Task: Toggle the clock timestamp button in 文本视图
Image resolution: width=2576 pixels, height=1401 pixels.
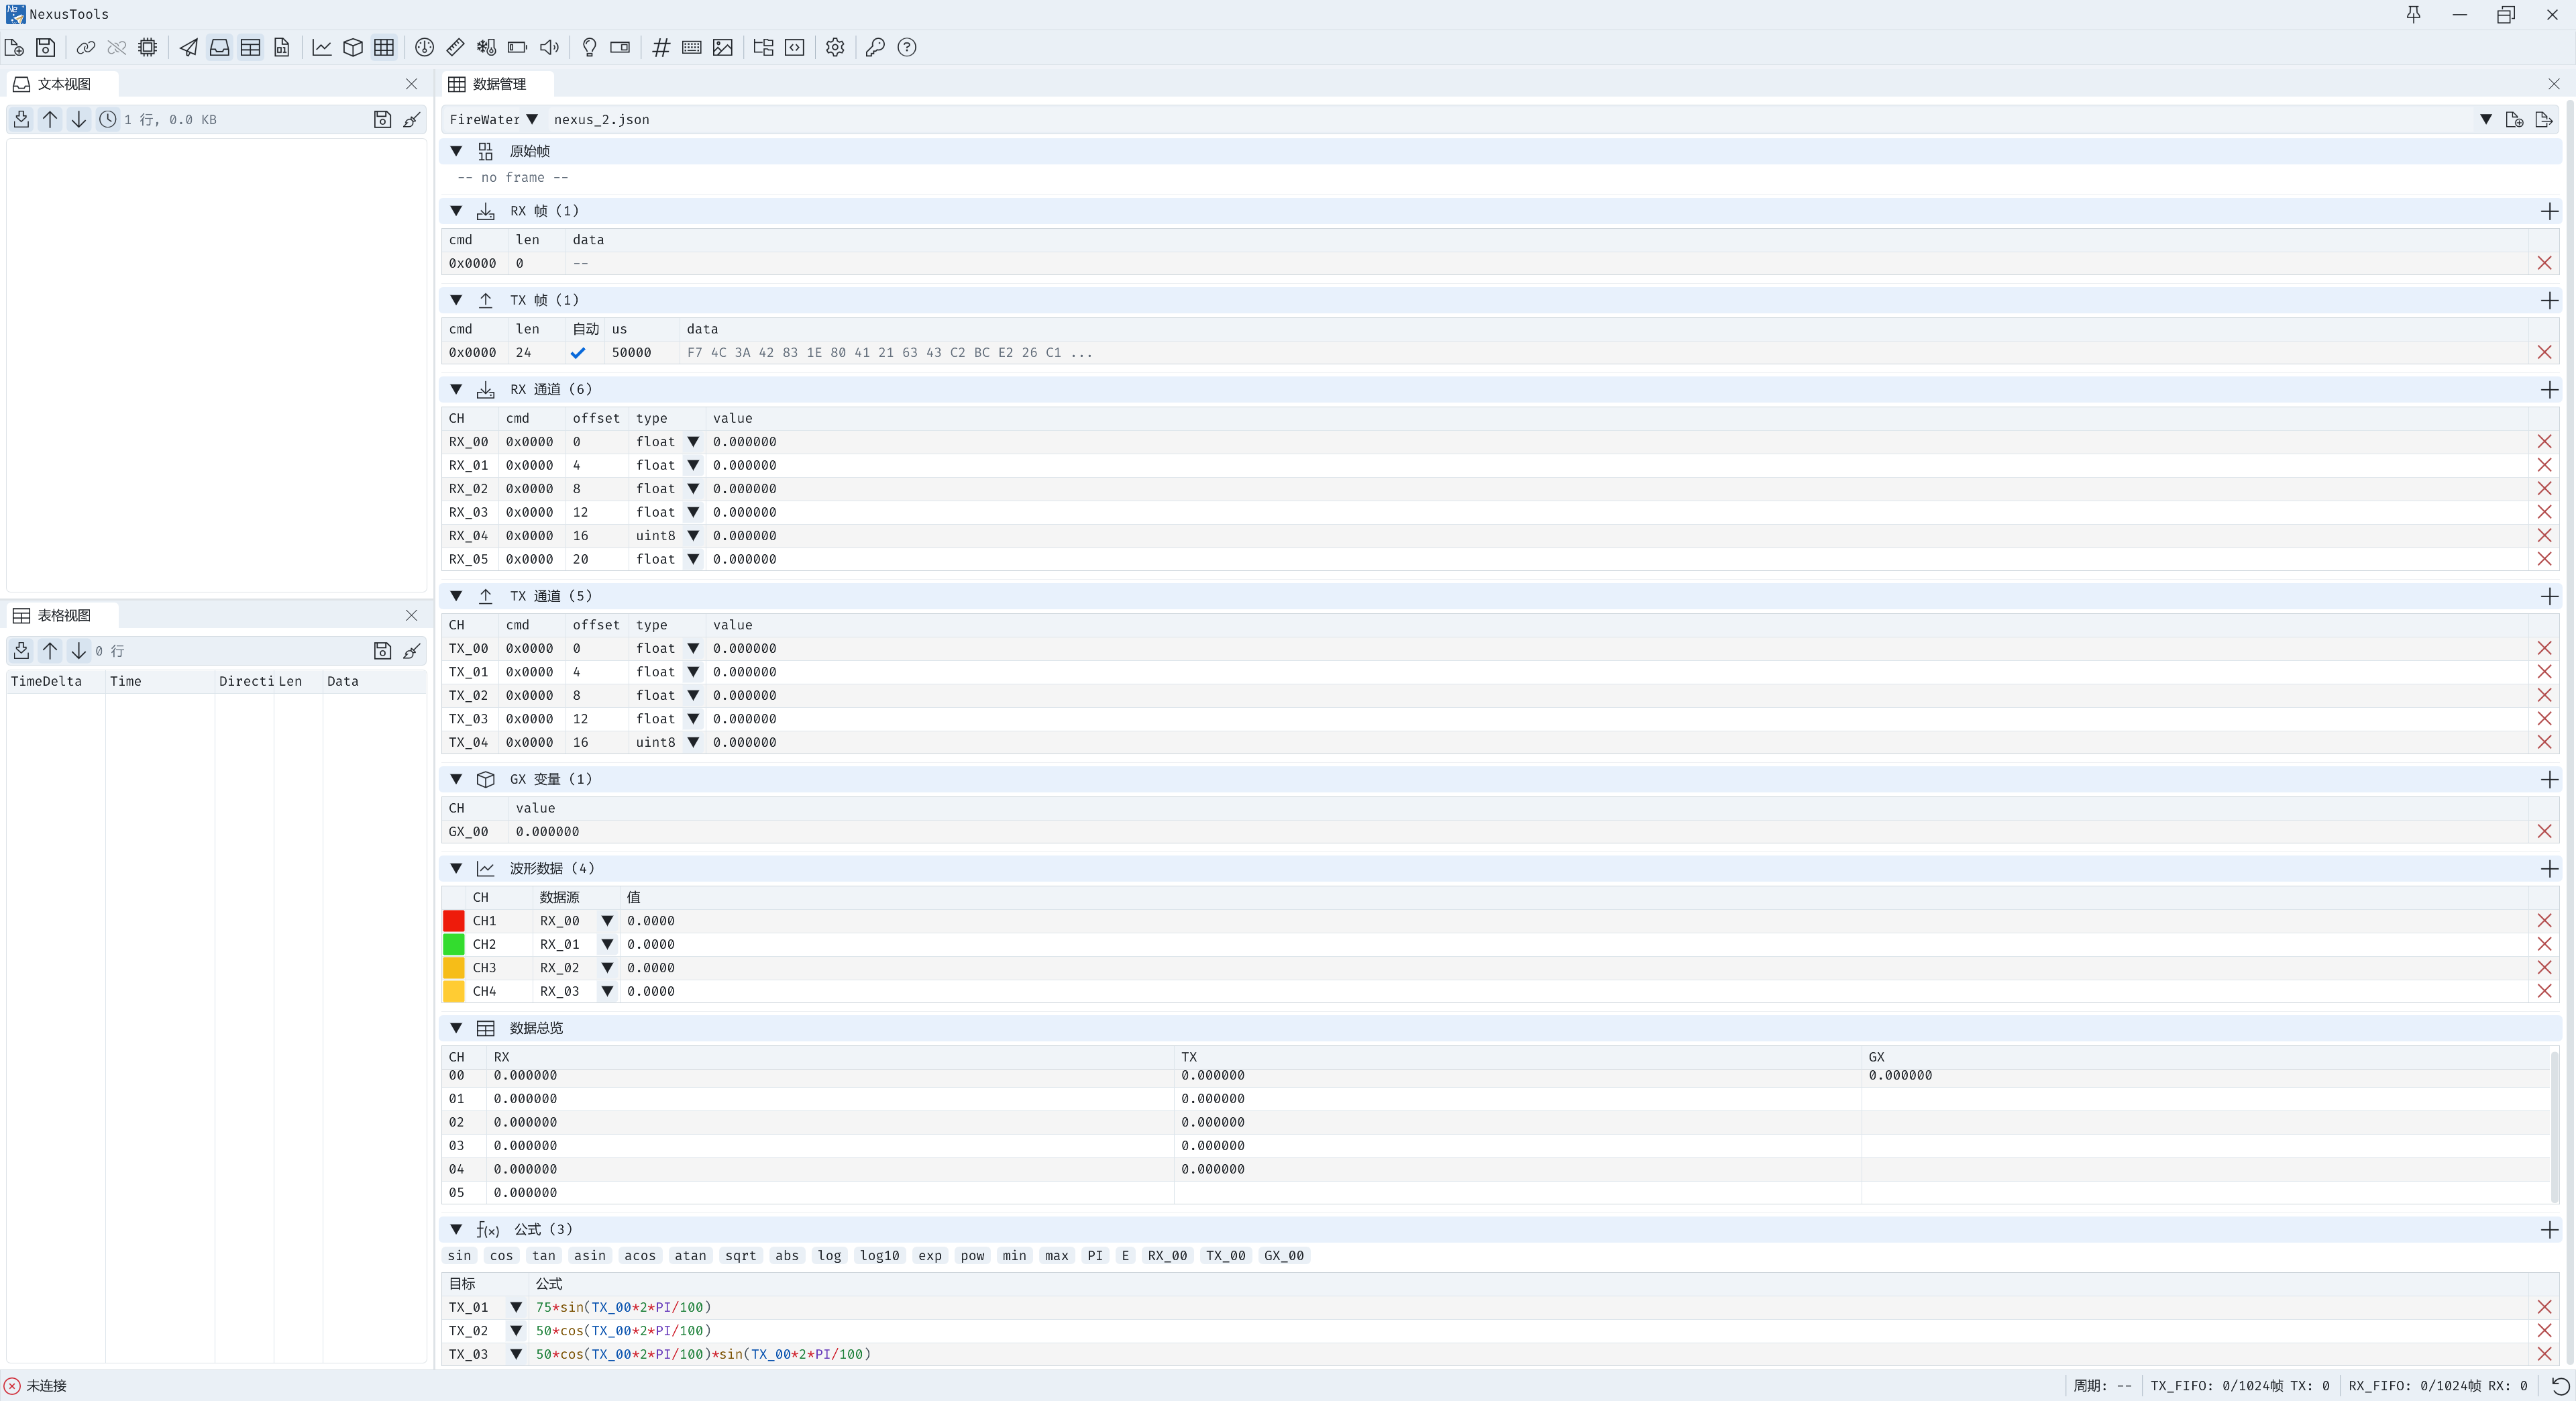Action: click(108, 119)
